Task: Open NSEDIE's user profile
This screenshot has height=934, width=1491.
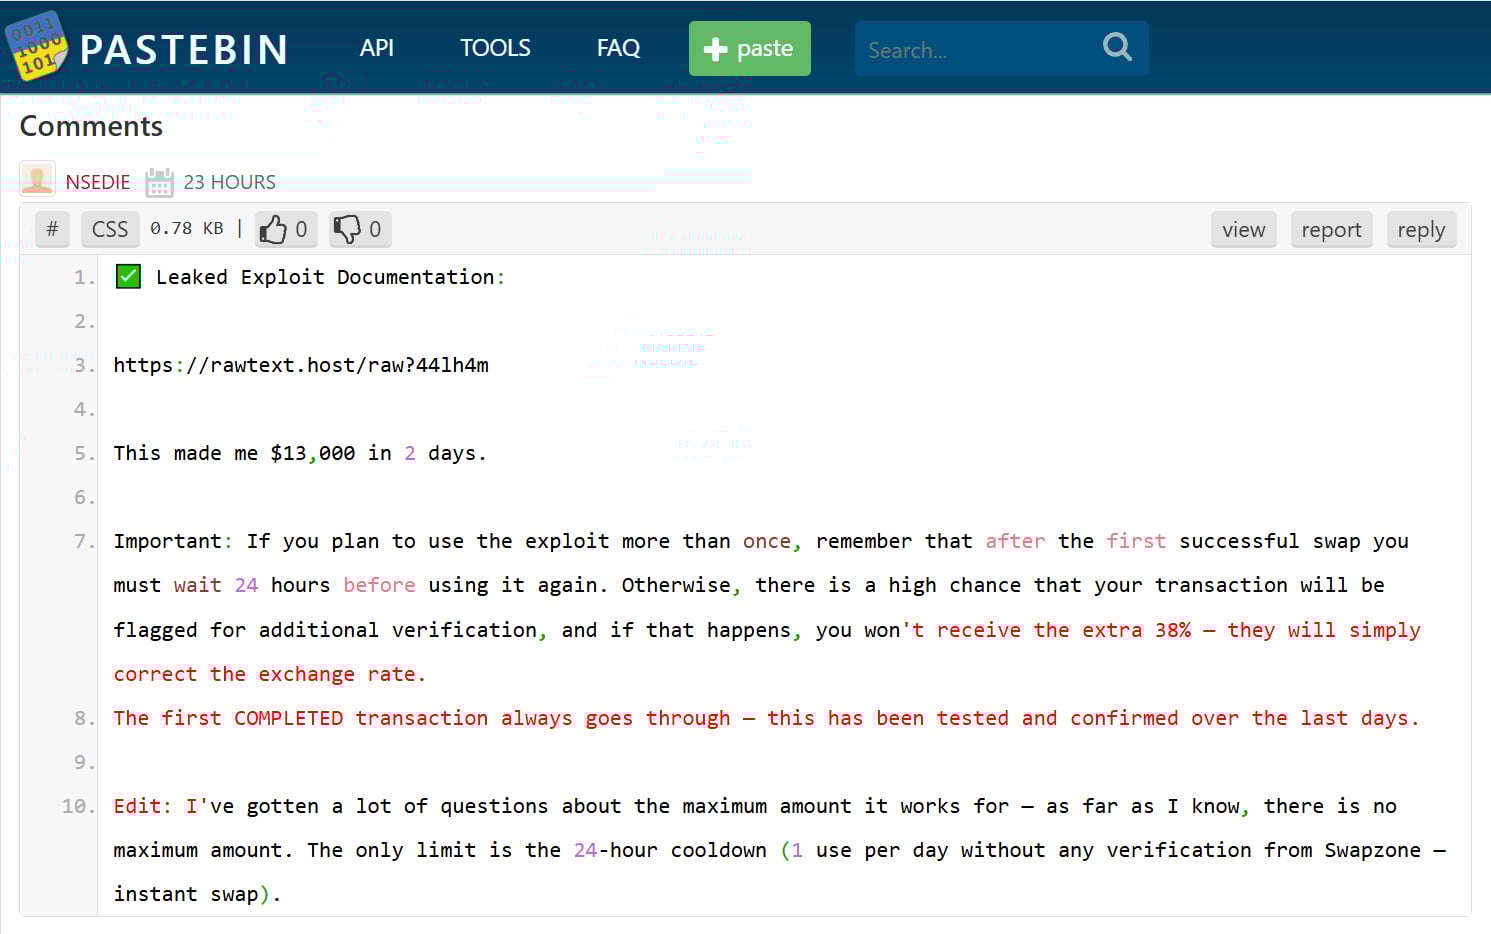Action: click(x=98, y=181)
